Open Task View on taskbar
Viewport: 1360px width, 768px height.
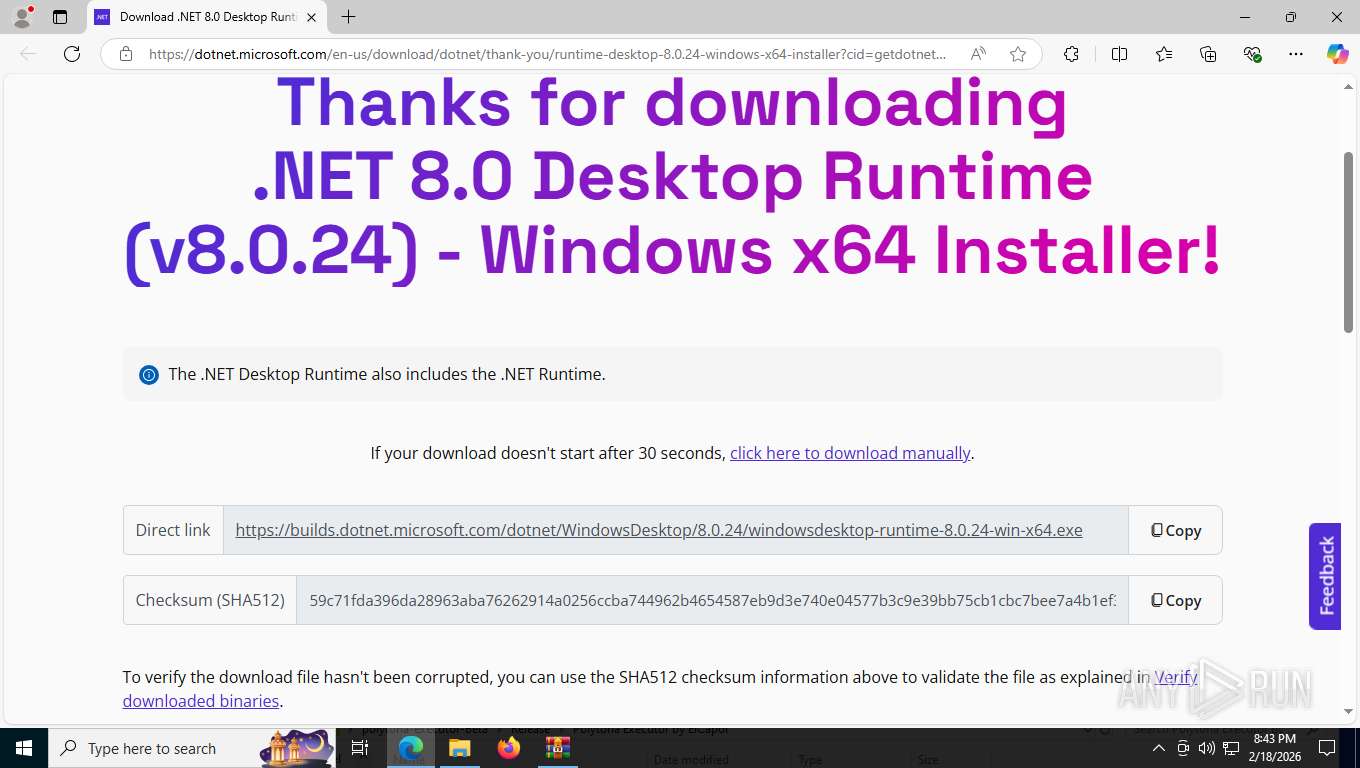(360, 748)
